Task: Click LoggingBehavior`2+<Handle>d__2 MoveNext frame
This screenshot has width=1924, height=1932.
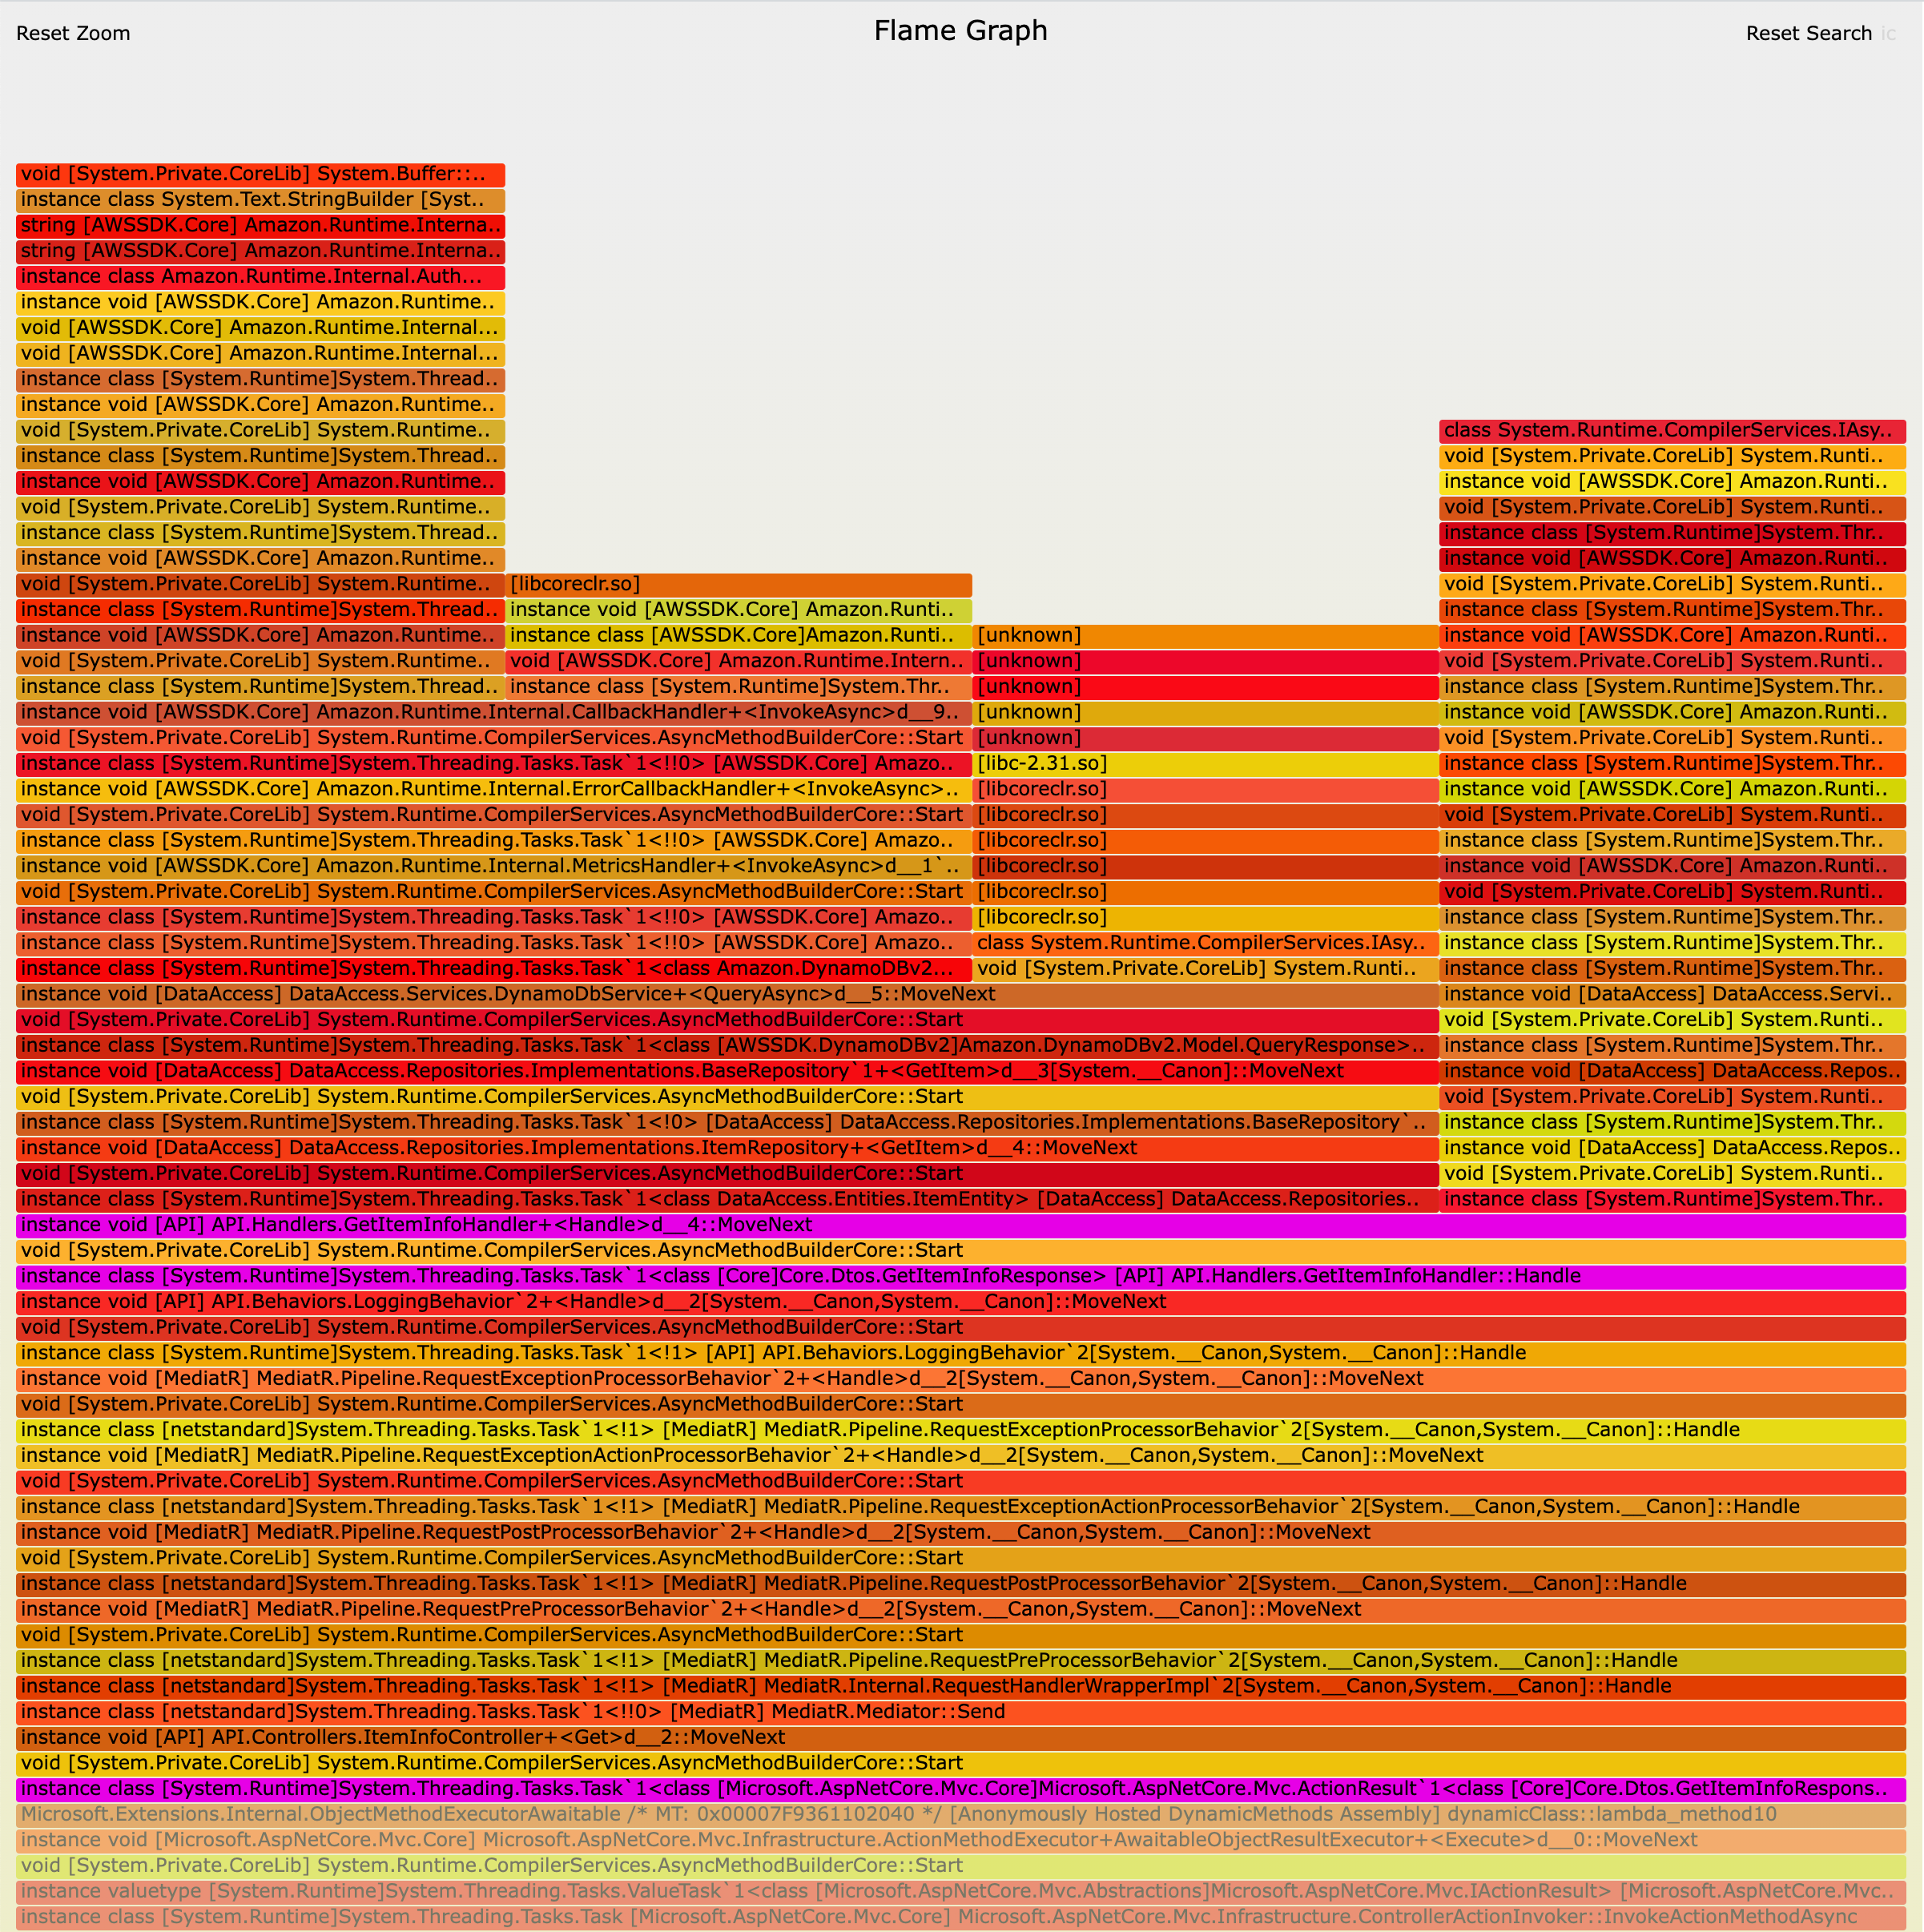Action: [961, 1302]
